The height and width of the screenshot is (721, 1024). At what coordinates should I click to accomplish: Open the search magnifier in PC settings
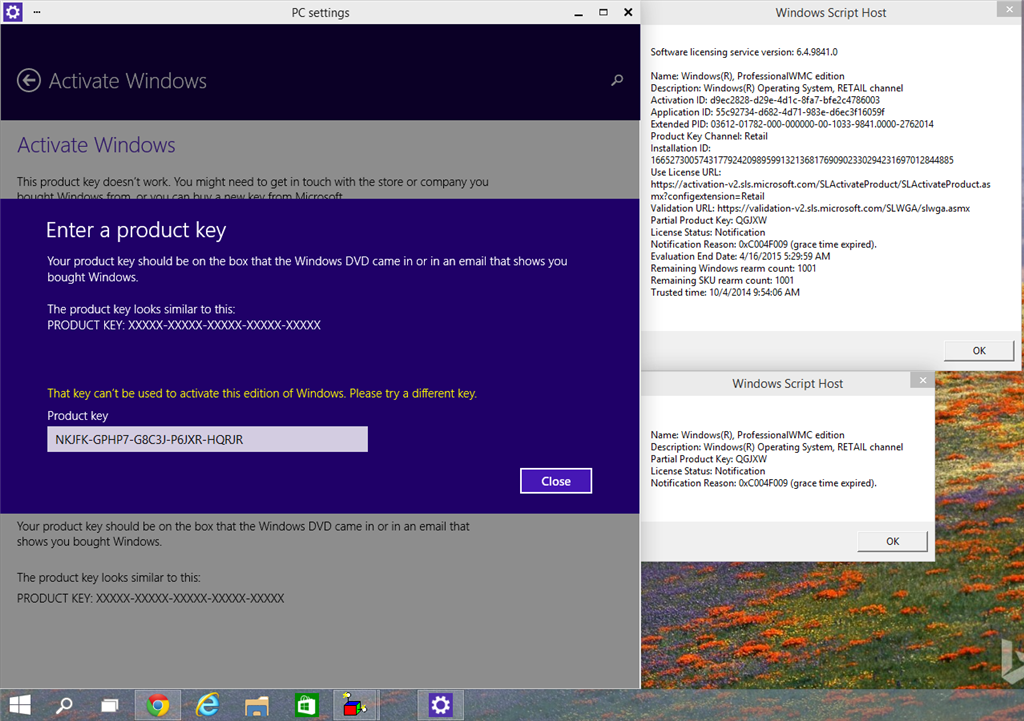coord(616,80)
